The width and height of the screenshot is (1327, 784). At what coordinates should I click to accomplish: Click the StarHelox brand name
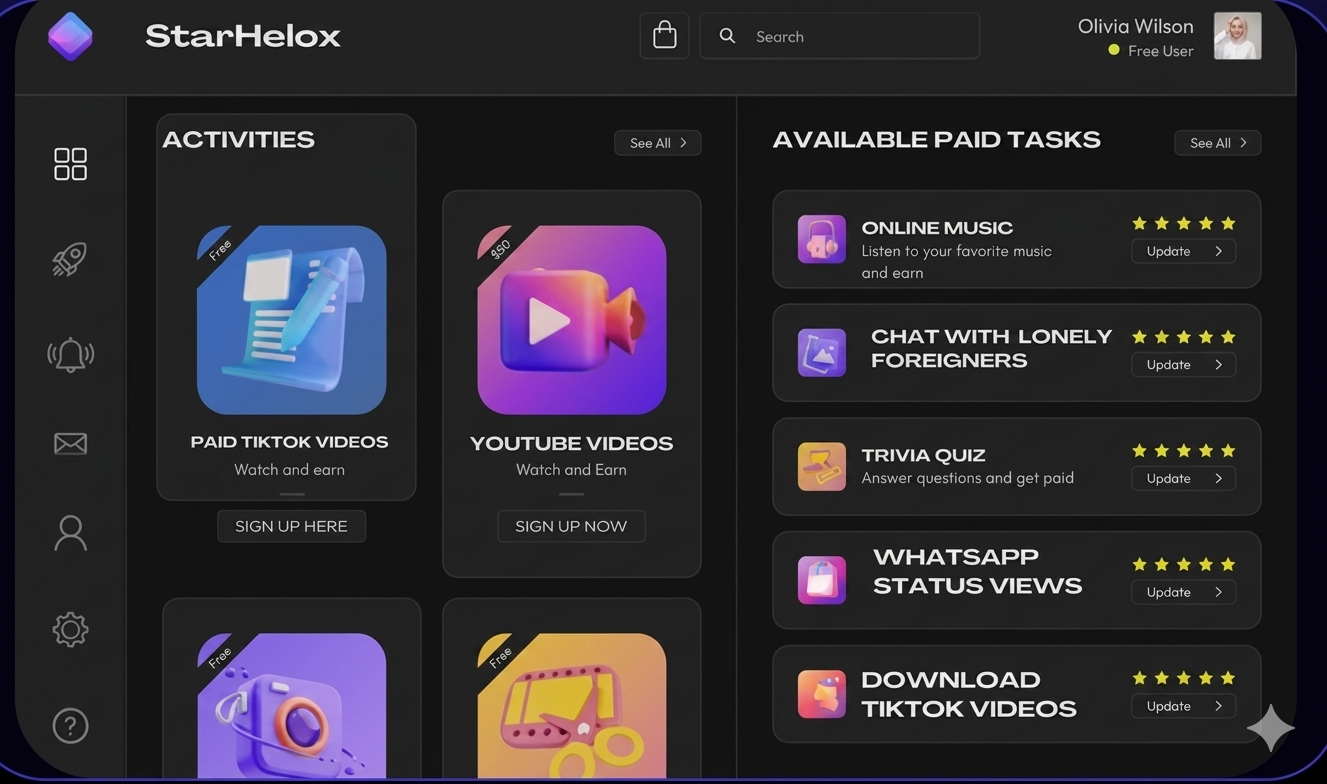click(243, 36)
